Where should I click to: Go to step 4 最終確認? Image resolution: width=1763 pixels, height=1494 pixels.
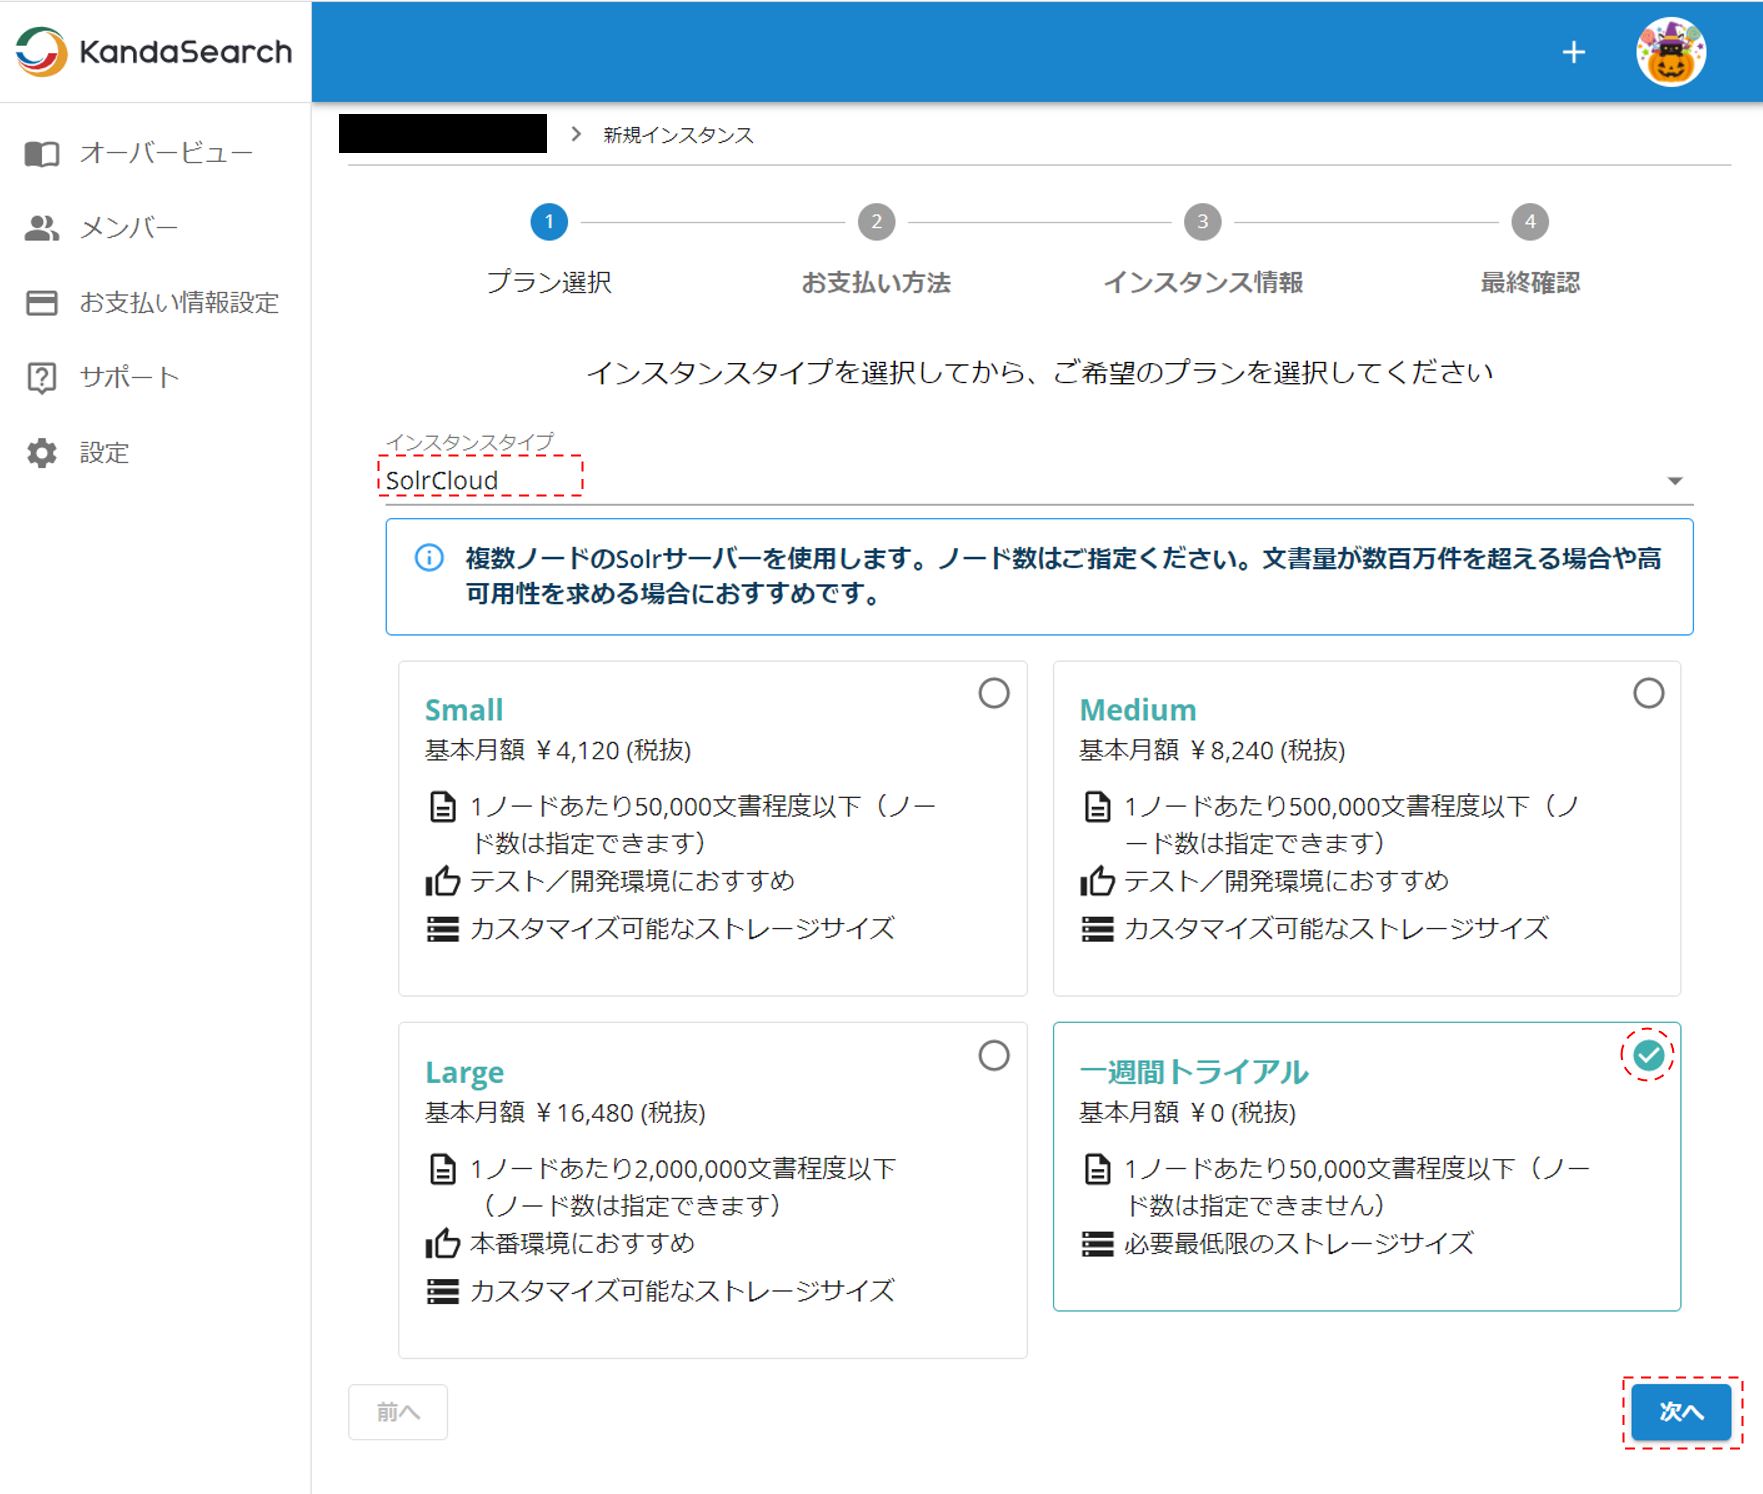point(1530,250)
